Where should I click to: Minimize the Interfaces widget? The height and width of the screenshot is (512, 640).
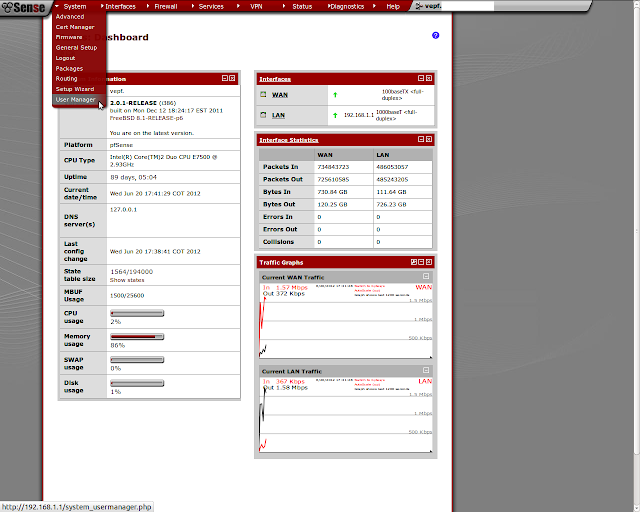(x=421, y=78)
